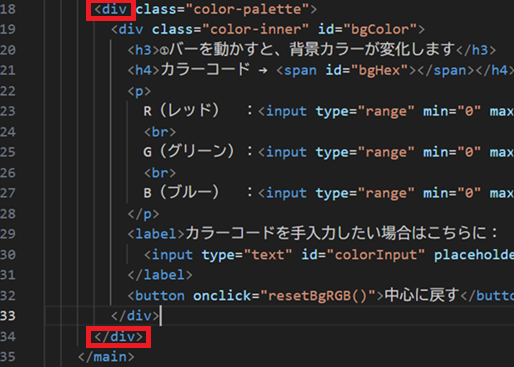Click the <br> tag on line 26

(x=160, y=173)
